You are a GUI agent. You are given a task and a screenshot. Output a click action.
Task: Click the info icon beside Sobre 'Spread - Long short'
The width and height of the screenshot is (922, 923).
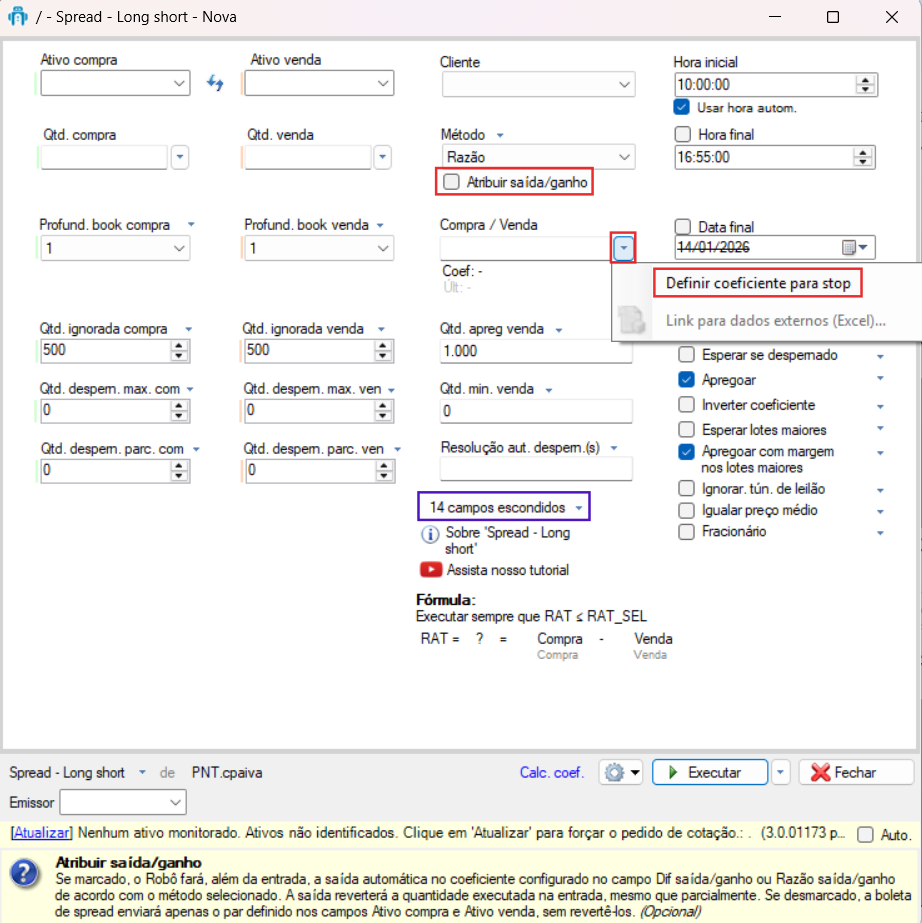tap(430, 534)
